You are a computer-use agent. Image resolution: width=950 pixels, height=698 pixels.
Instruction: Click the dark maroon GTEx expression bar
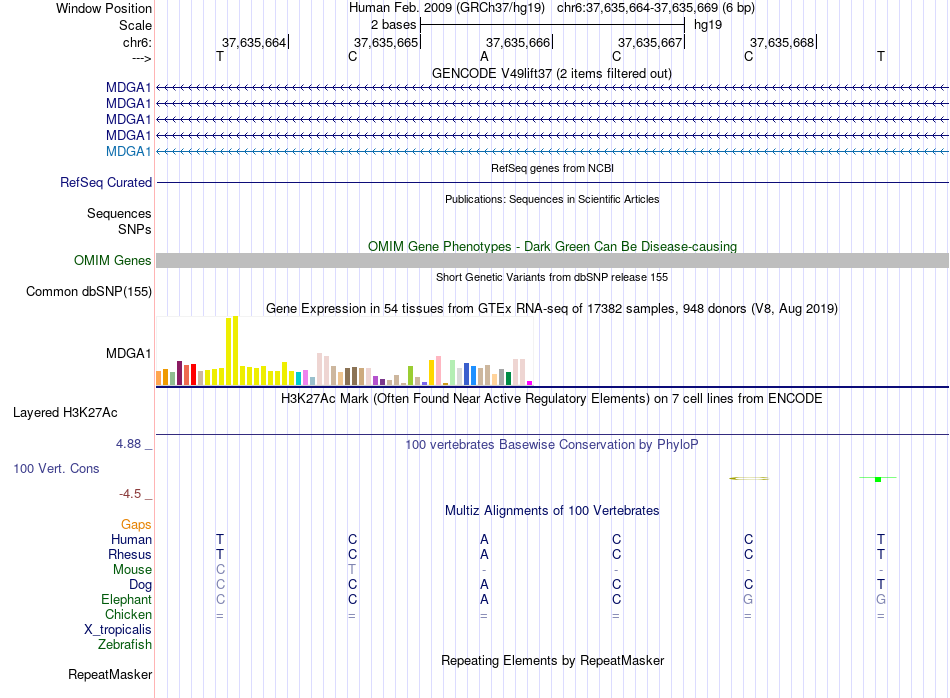click(179, 373)
